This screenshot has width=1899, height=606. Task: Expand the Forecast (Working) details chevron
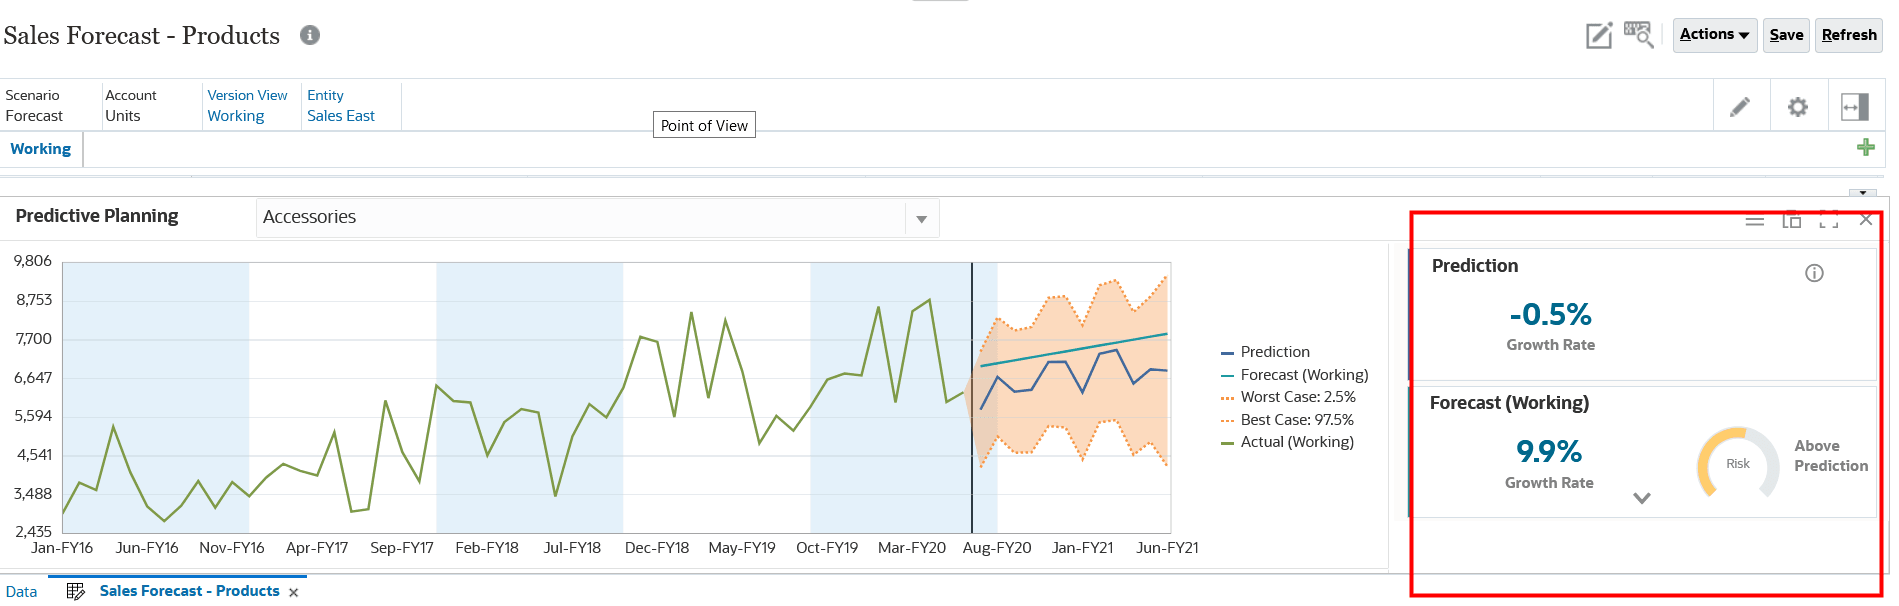pos(1641,497)
